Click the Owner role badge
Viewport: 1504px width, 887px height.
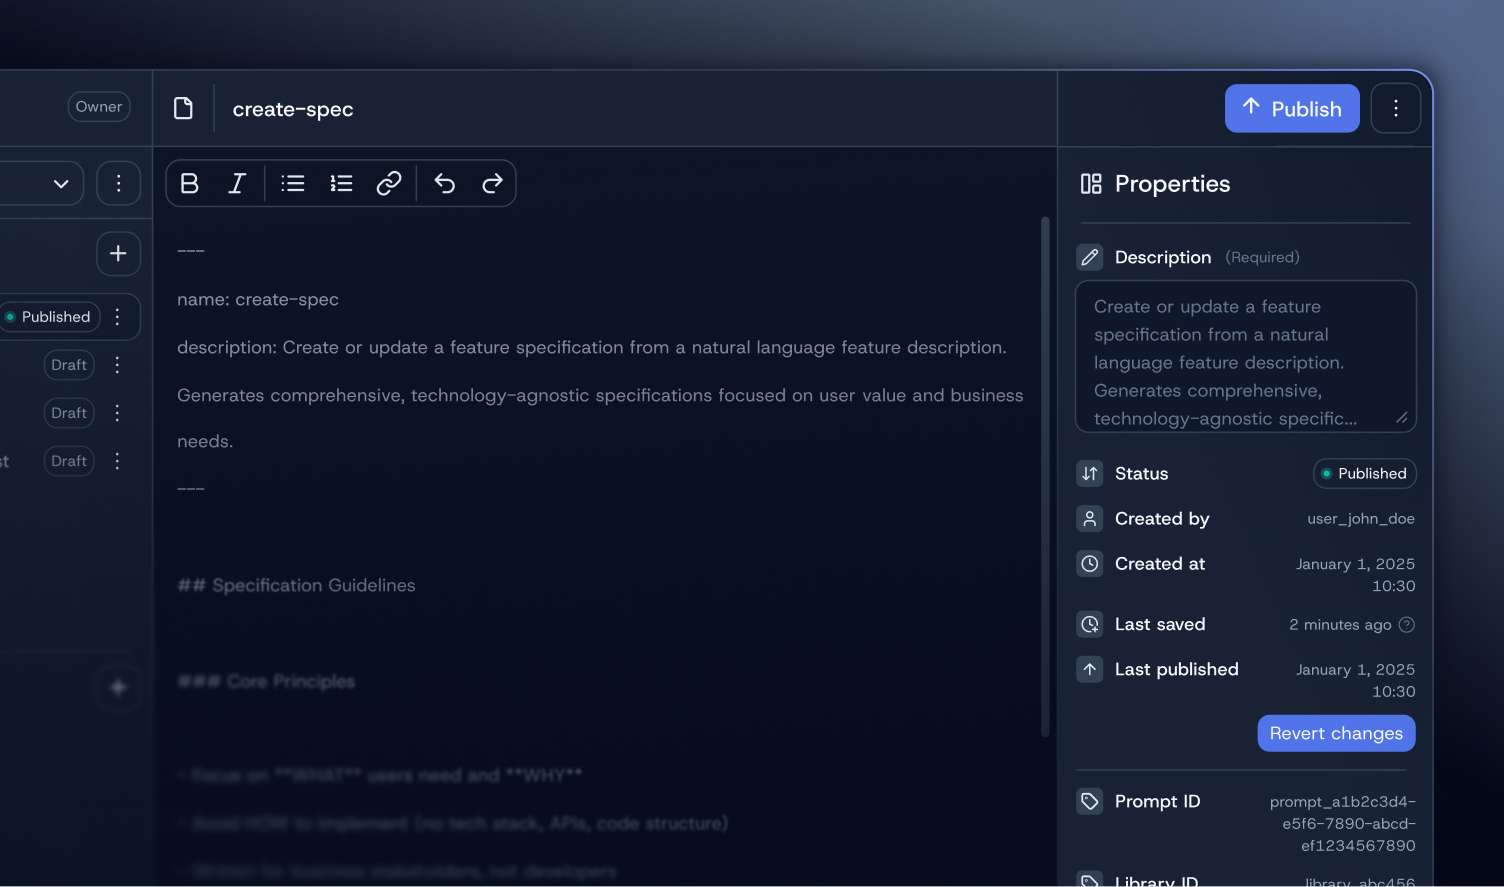pos(98,107)
